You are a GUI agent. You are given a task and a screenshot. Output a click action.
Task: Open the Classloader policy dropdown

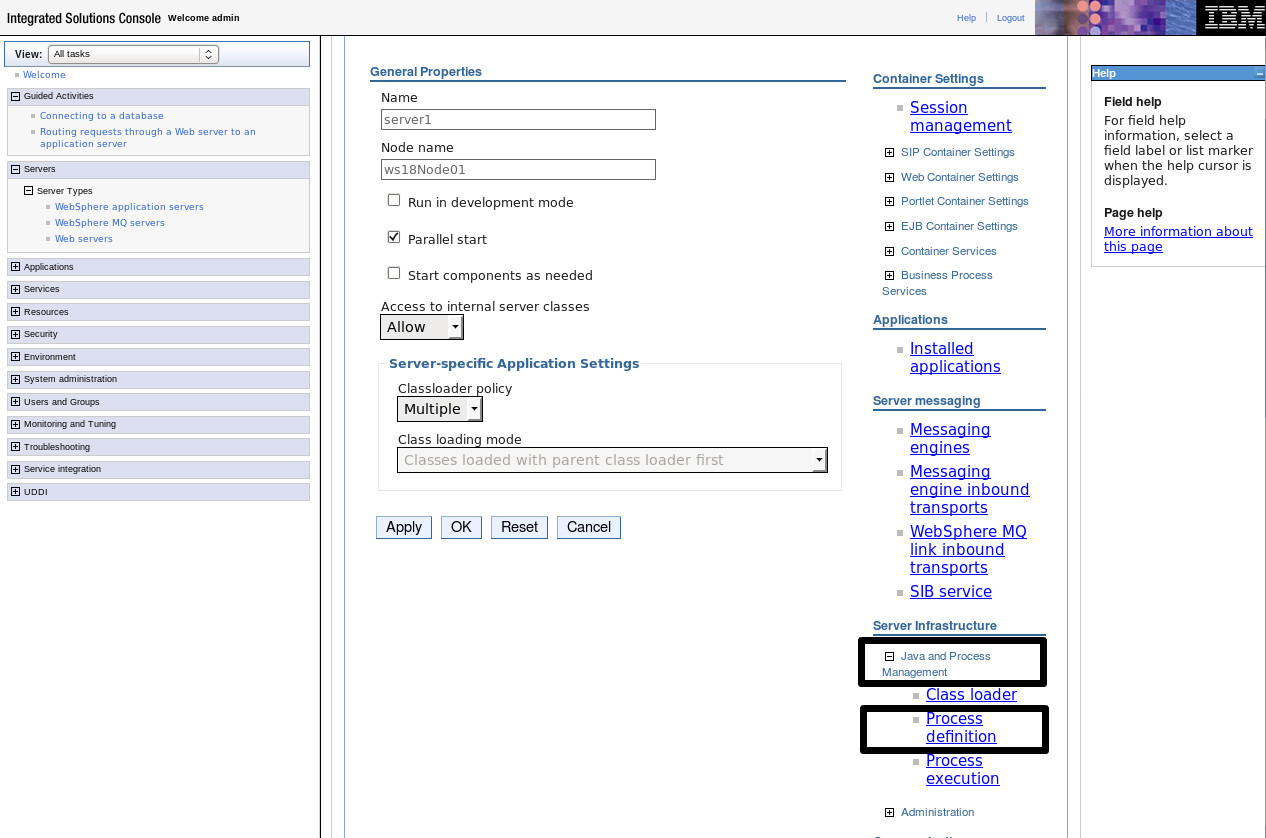pyautogui.click(x=440, y=409)
